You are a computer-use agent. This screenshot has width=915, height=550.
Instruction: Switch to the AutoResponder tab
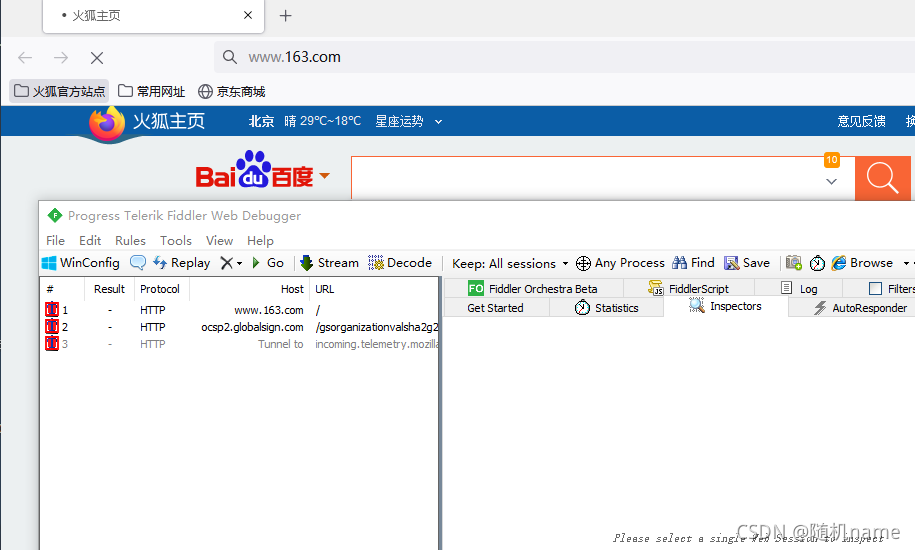pos(859,308)
